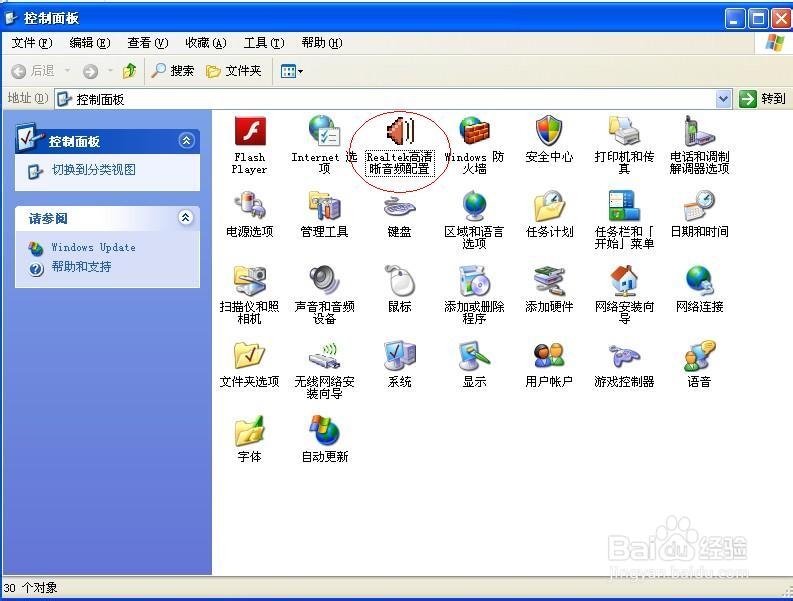Image resolution: width=793 pixels, height=601 pixels.
Task: Open 安全中心 shield icon
Action: tap(549, 131)
